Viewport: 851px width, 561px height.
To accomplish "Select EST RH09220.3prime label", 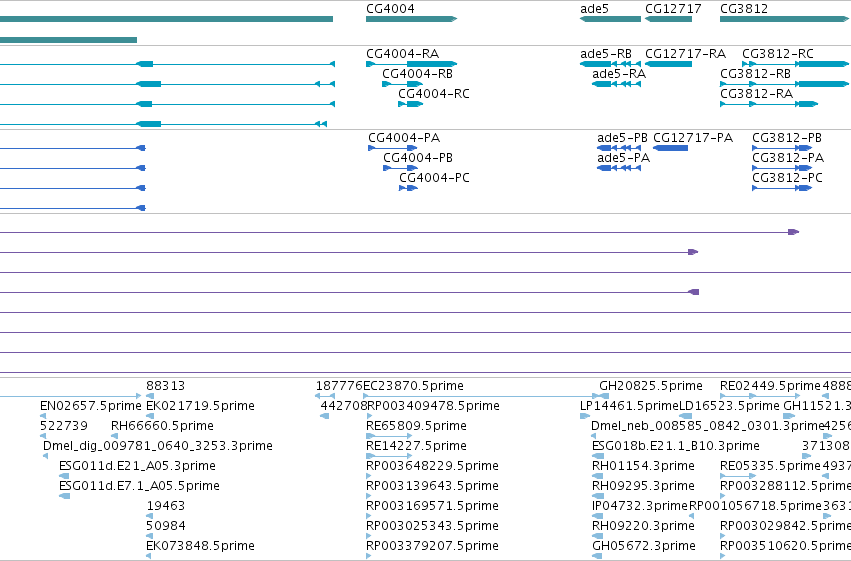I will click(x=643, y=526).
